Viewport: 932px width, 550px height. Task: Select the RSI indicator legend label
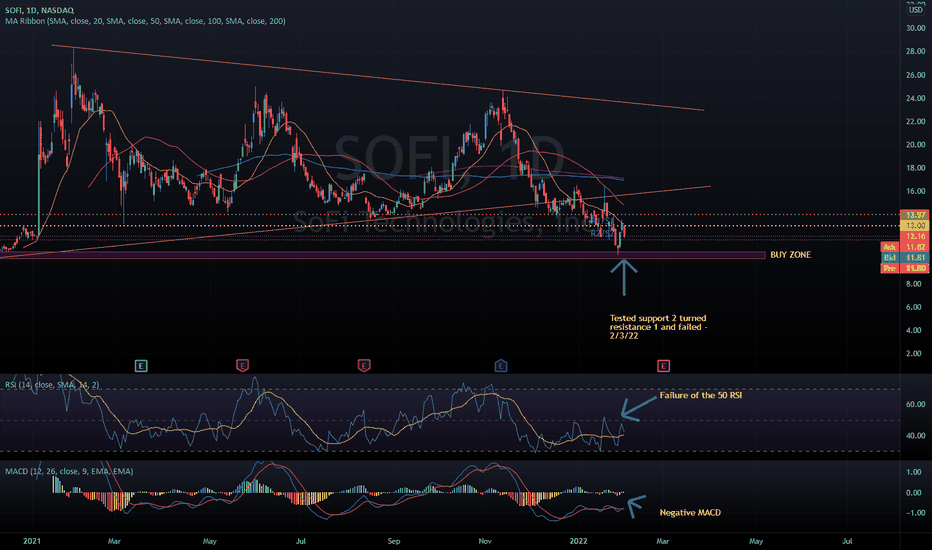pos(52,385)
